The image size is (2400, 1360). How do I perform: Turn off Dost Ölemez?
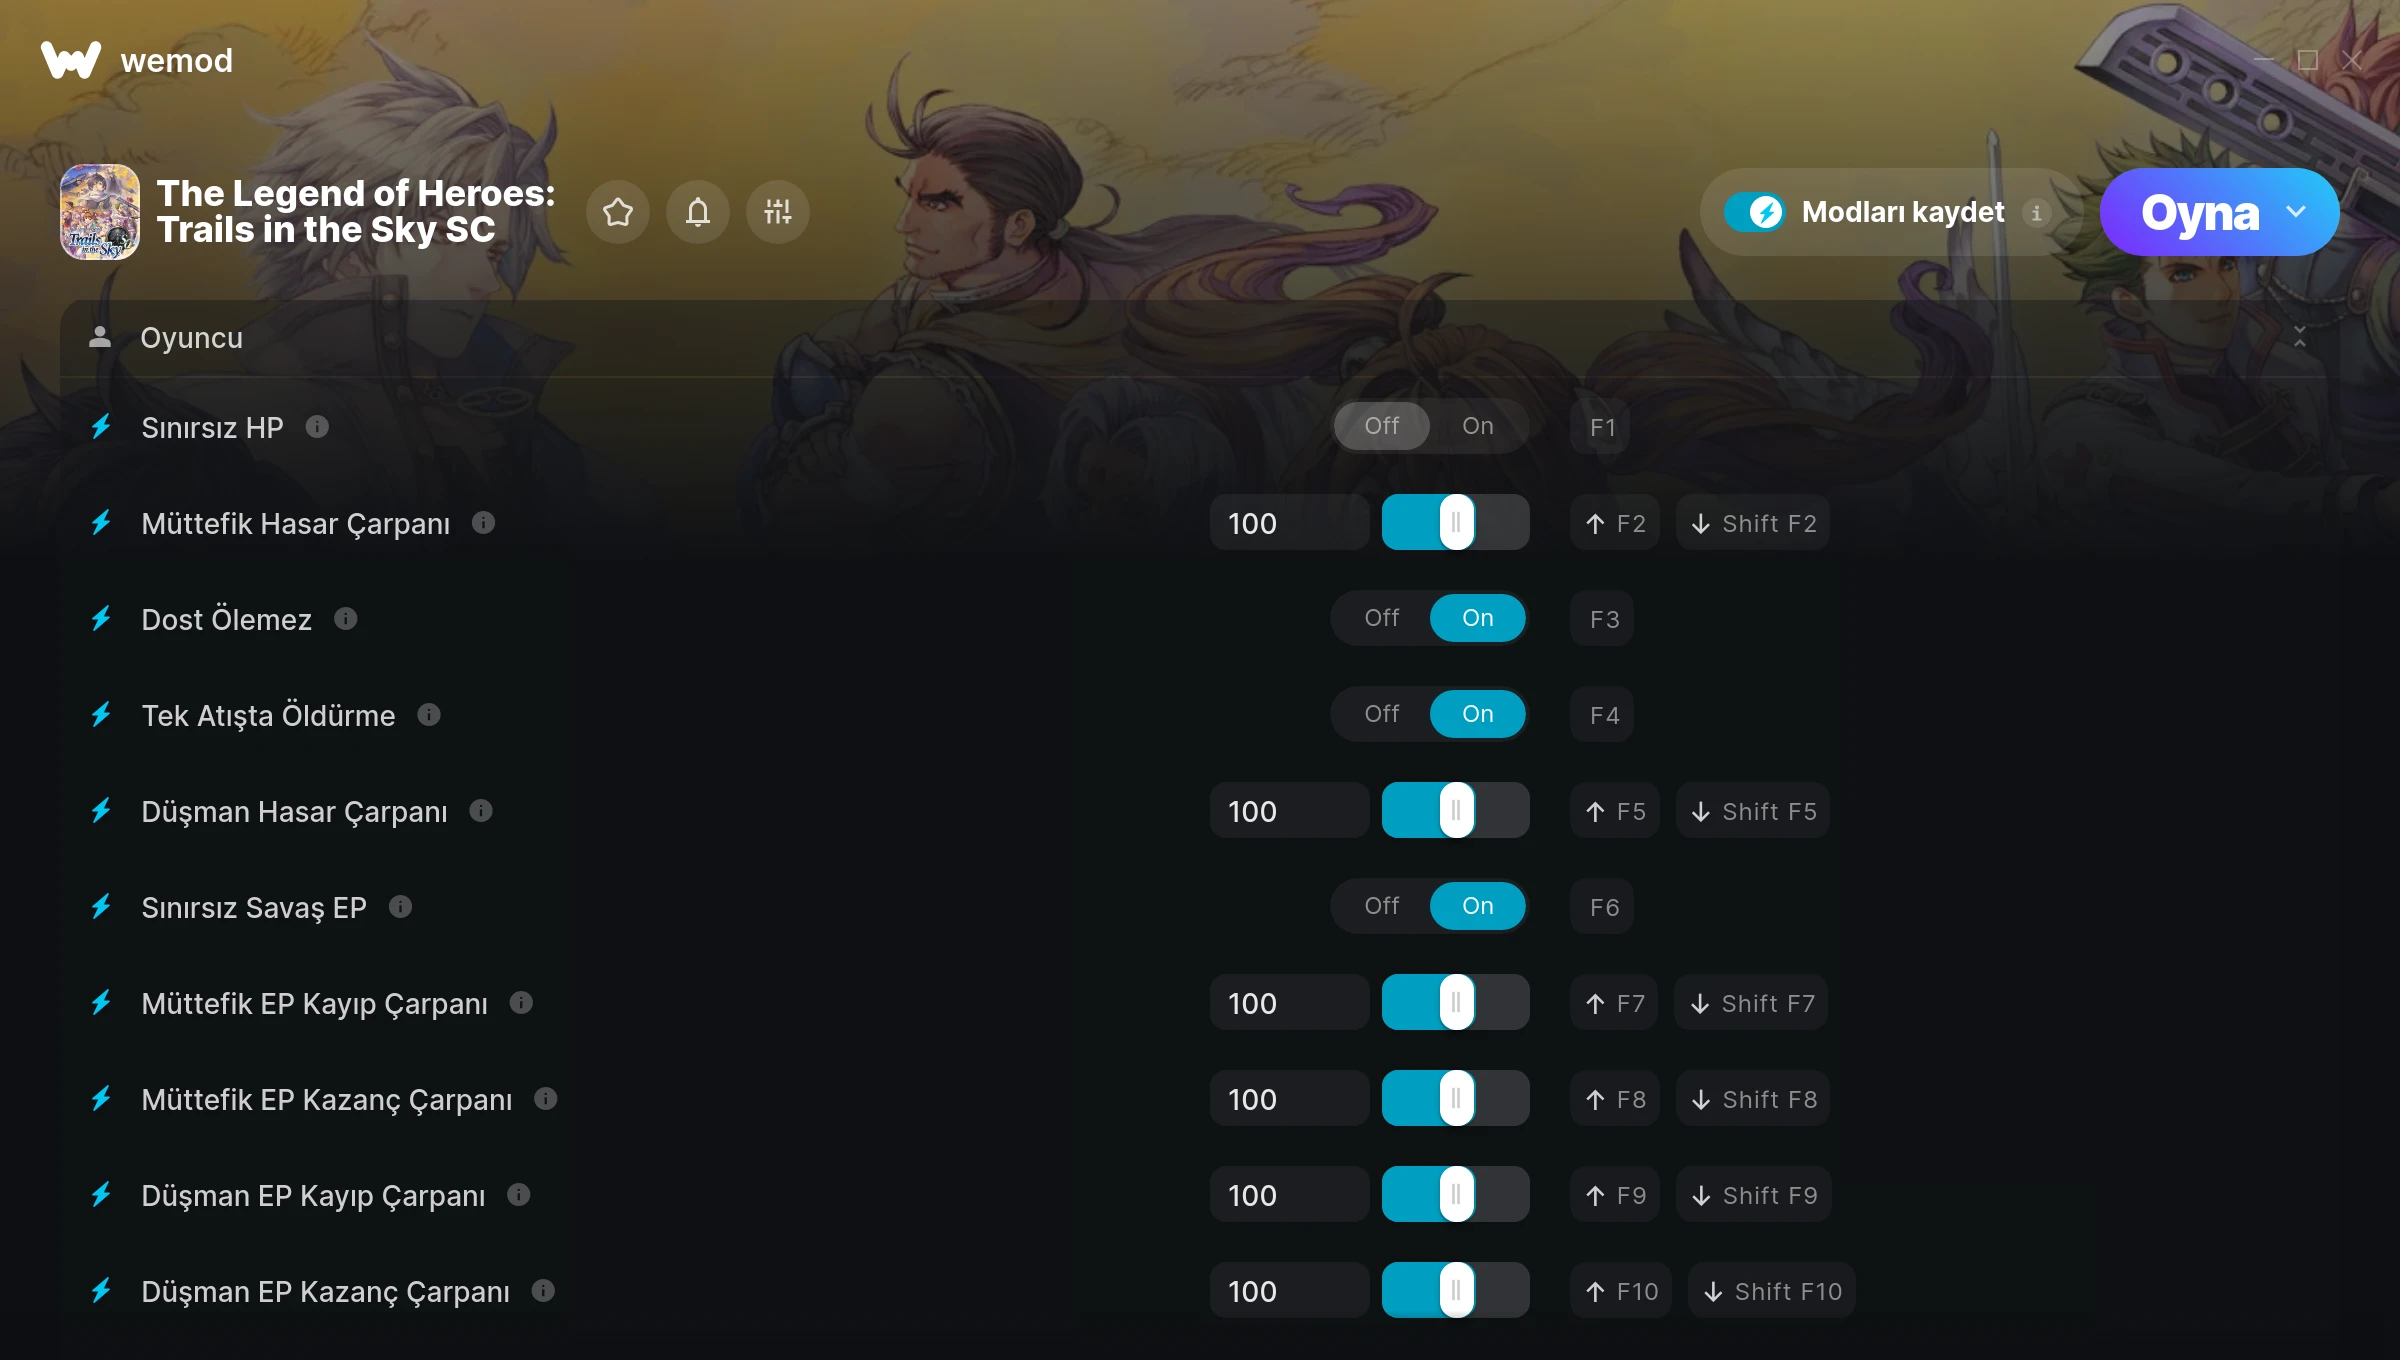coord(1382,618)
